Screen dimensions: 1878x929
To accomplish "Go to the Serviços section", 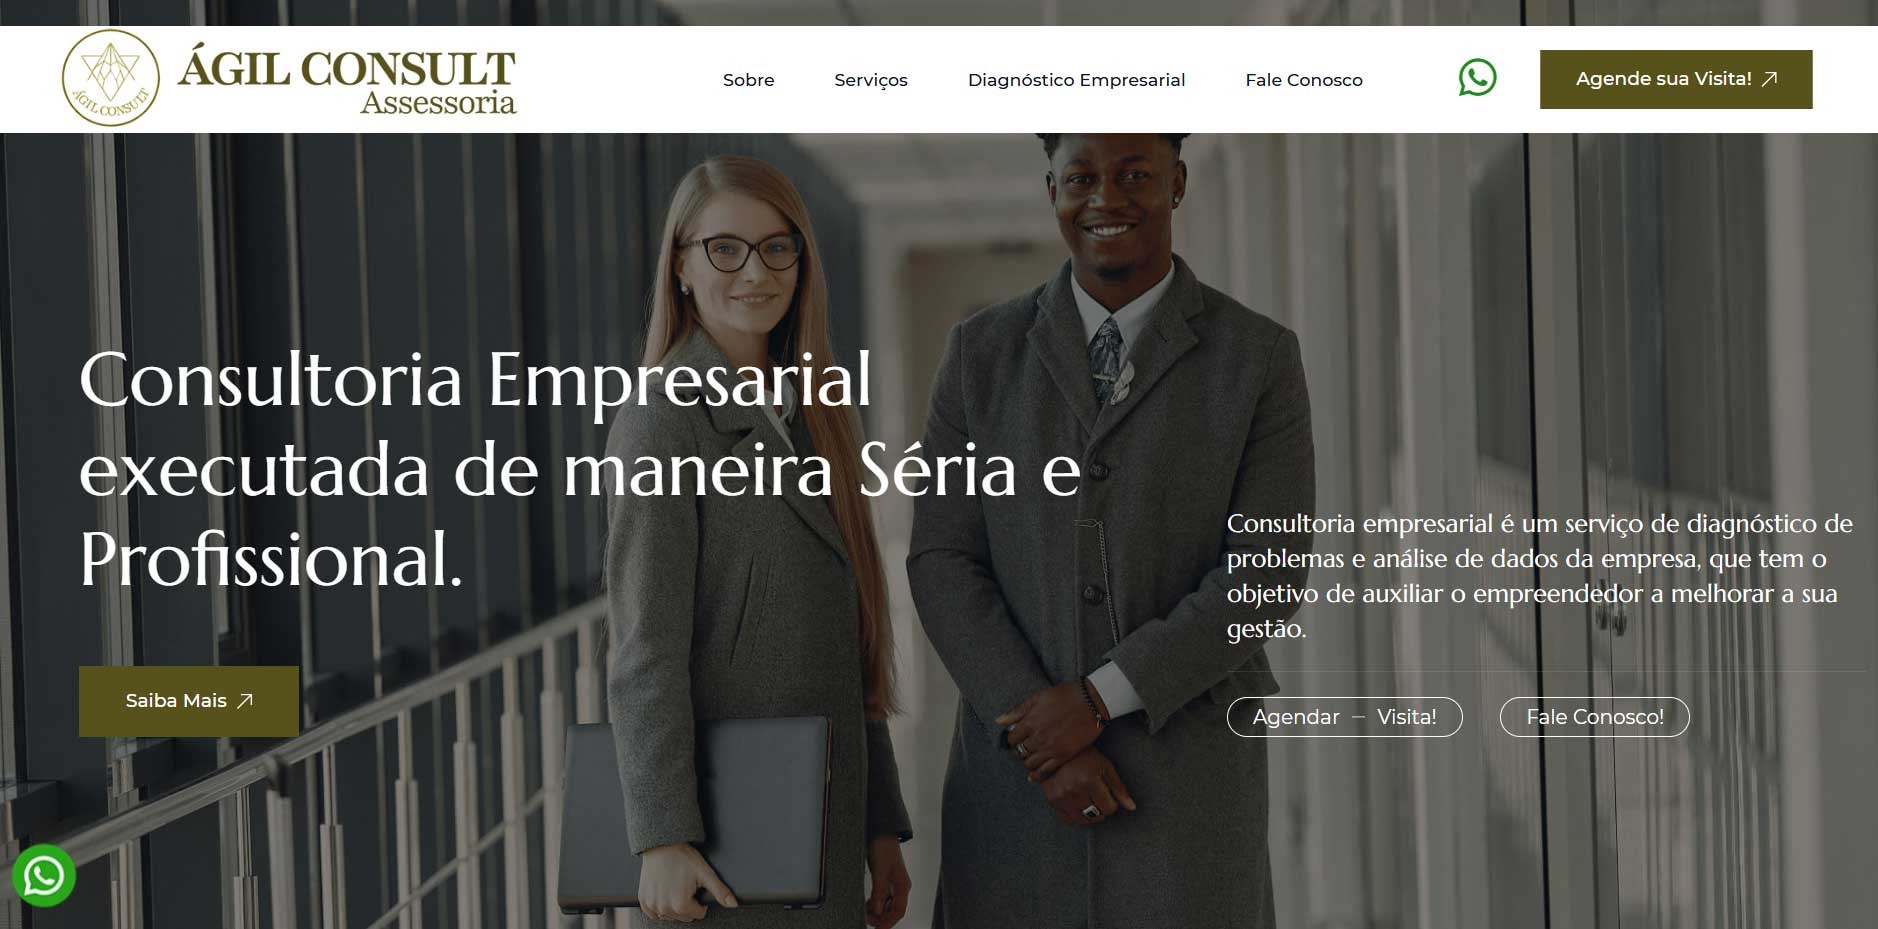I will (x=871, y=80).
